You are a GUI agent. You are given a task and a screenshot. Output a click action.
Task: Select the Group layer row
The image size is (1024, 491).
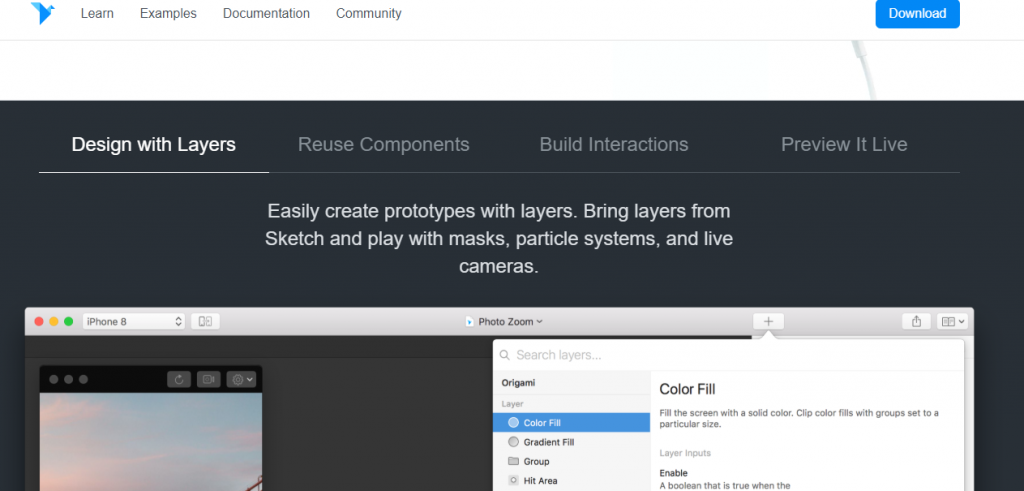(x=571, y=461)
